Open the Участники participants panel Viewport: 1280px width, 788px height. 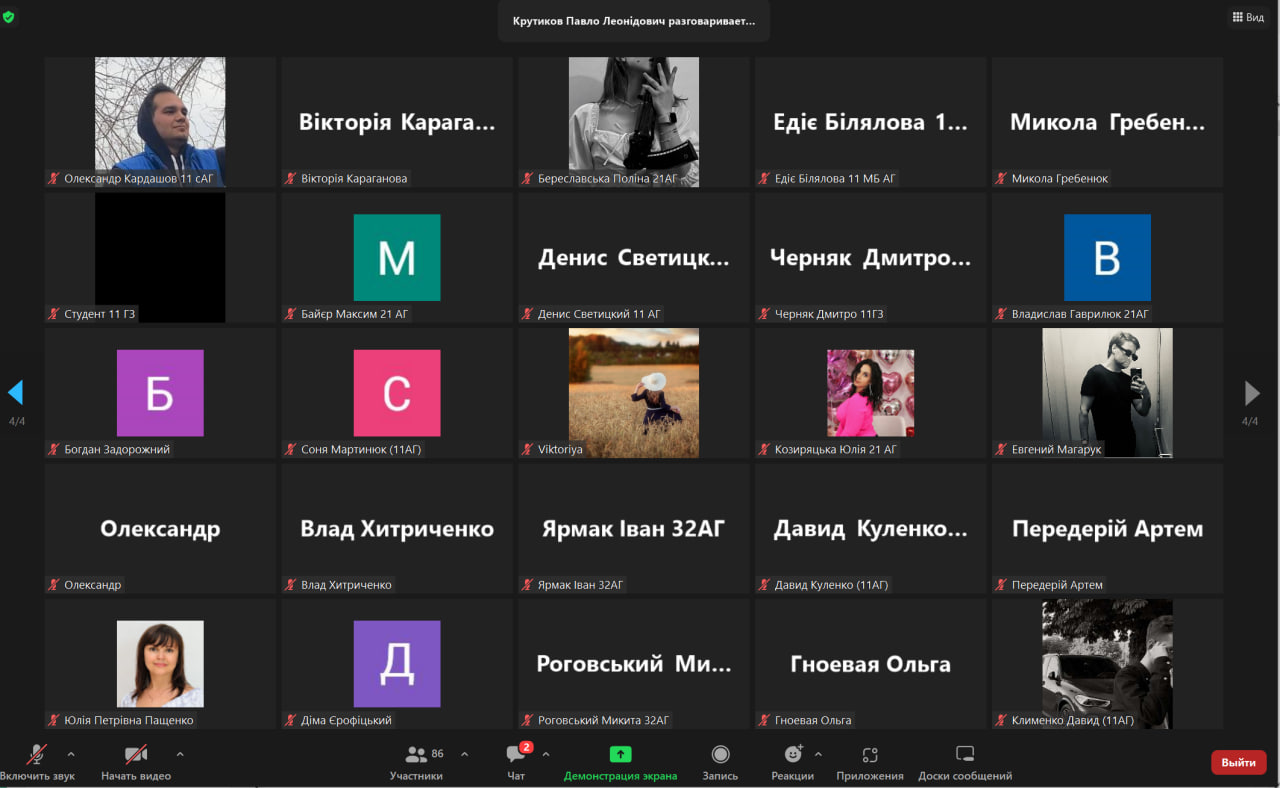pos(416,762)
